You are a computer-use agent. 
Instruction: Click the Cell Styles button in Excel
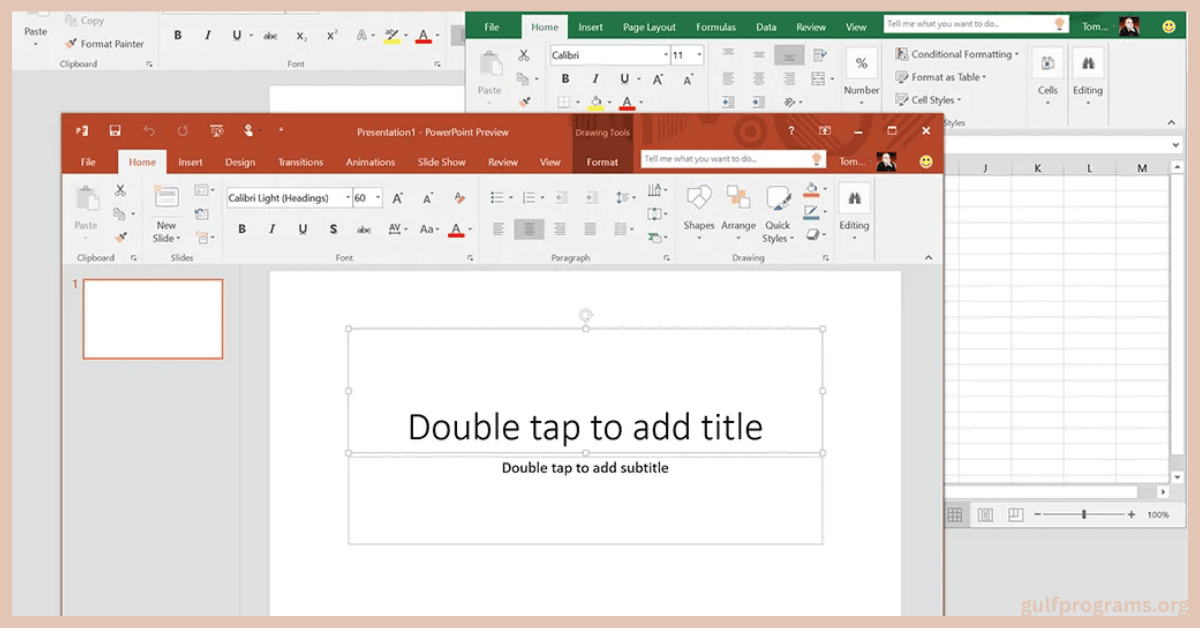[x=932, y=100]
